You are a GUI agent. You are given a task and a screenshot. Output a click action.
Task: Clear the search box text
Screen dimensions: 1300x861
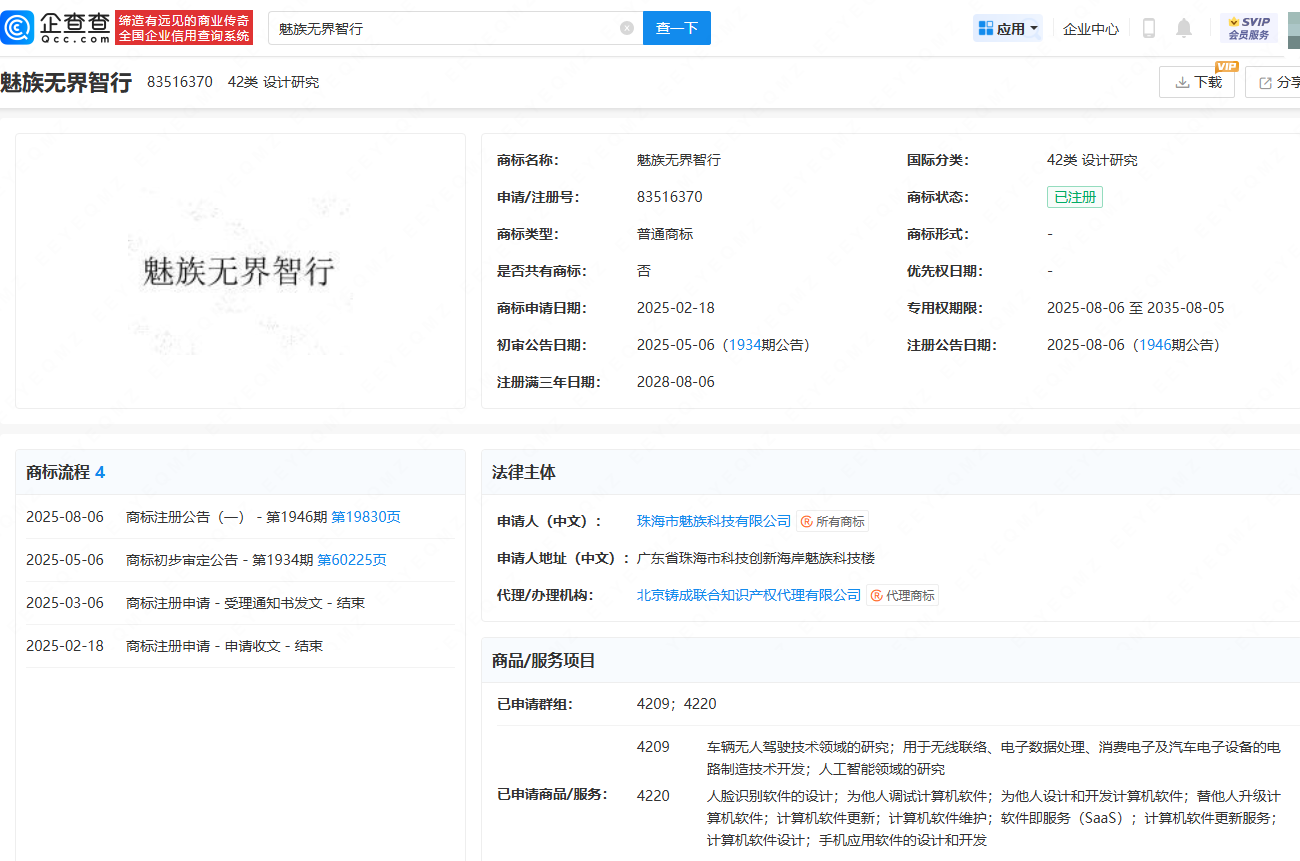[x=627, y=28]
